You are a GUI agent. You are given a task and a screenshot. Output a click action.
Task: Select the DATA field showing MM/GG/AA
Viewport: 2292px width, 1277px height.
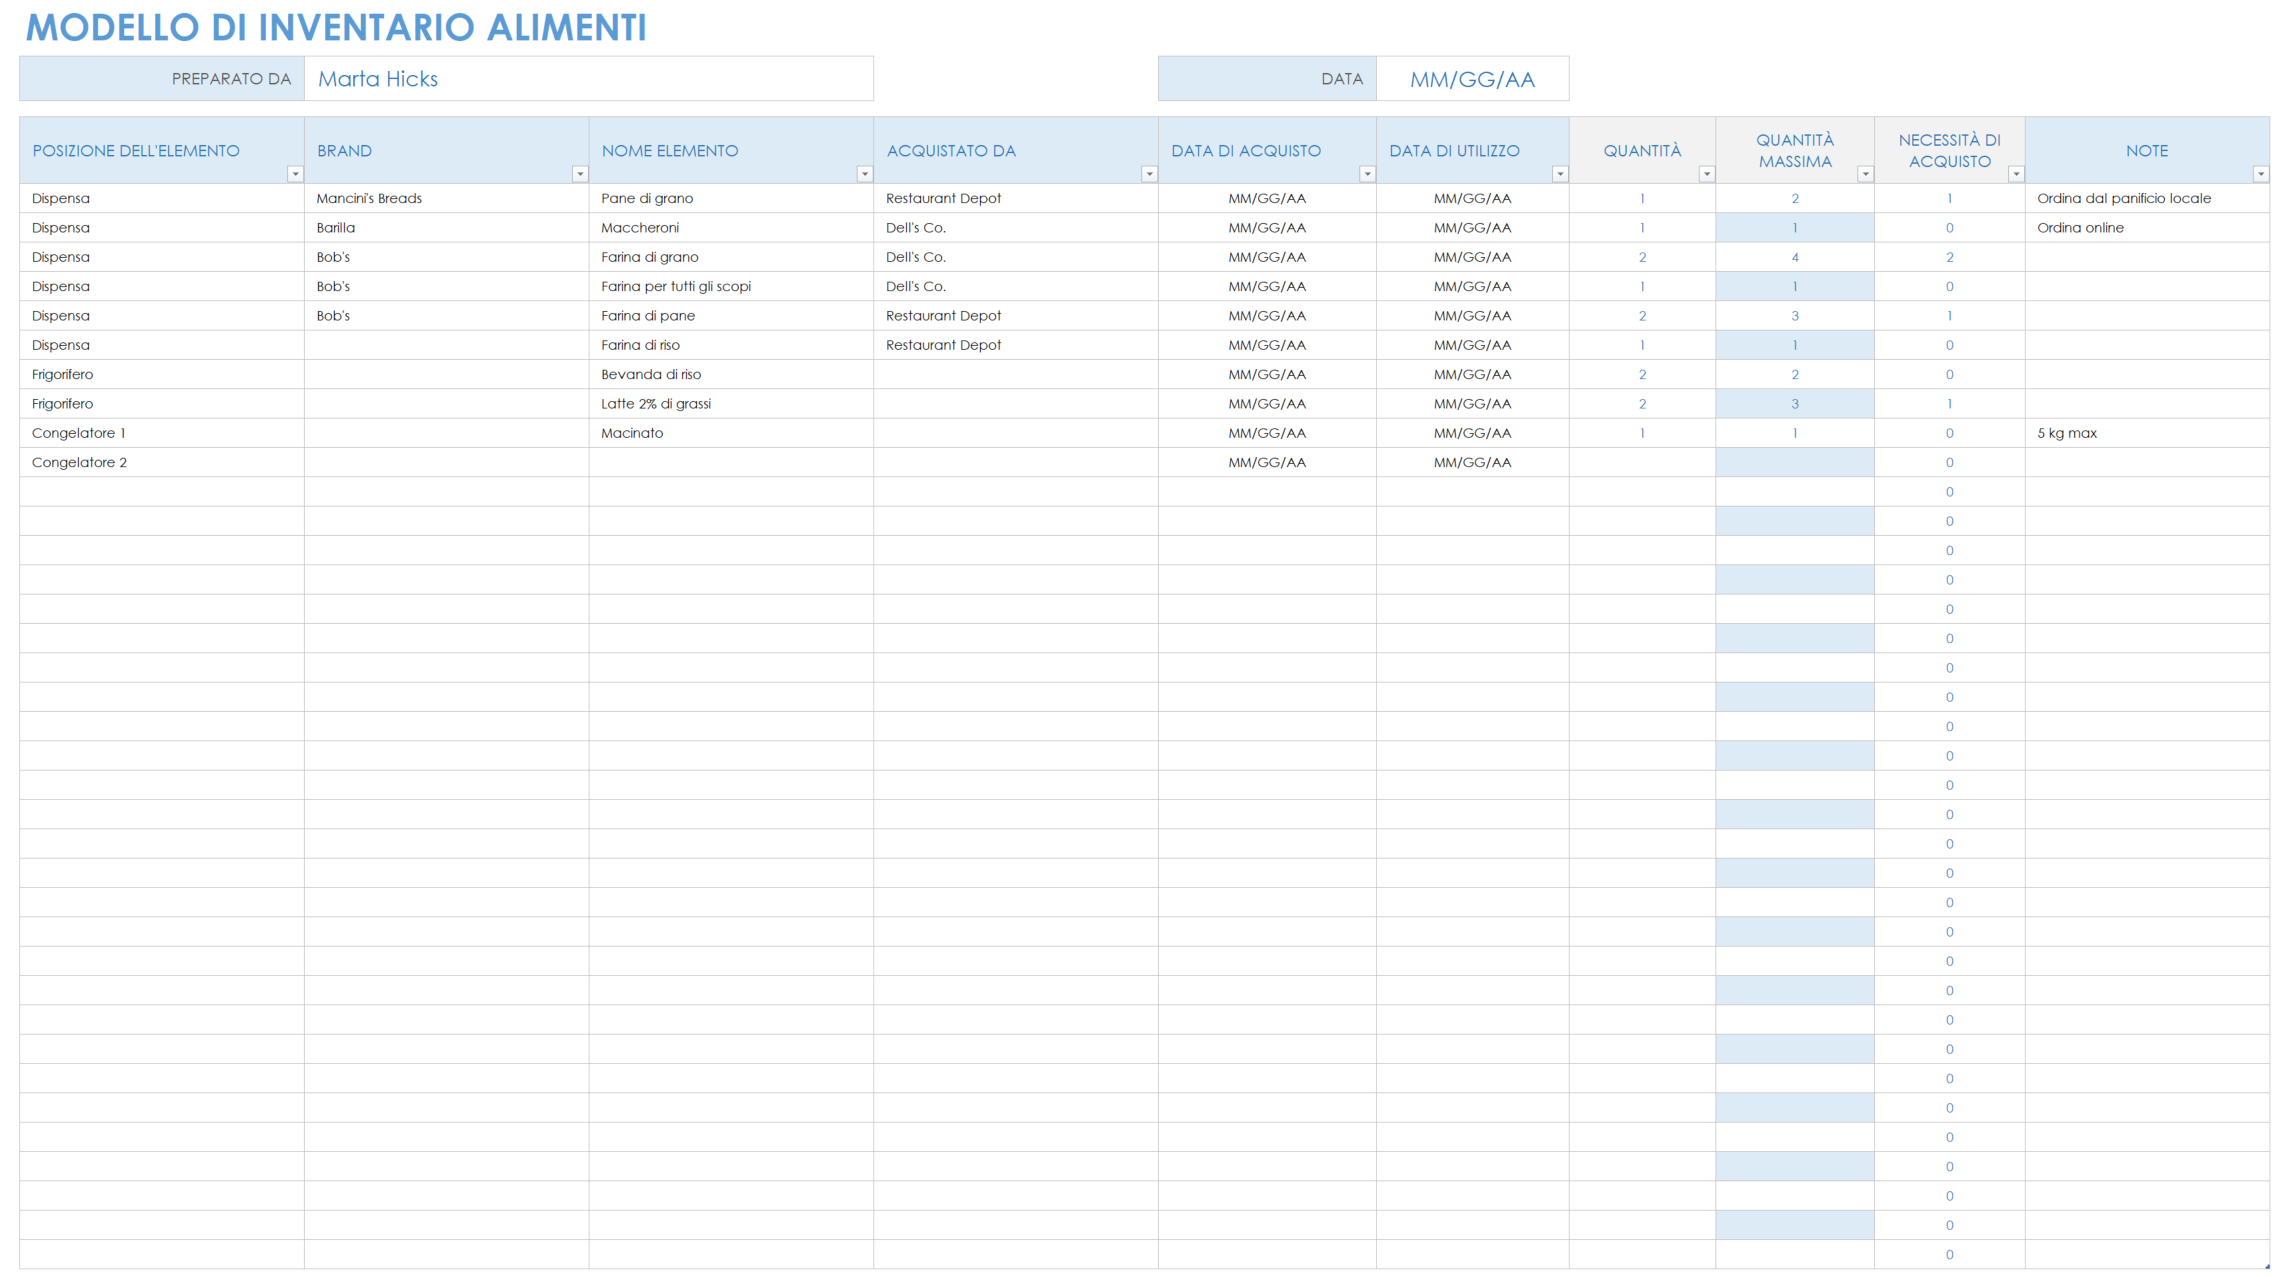[x=1472, y=79]
